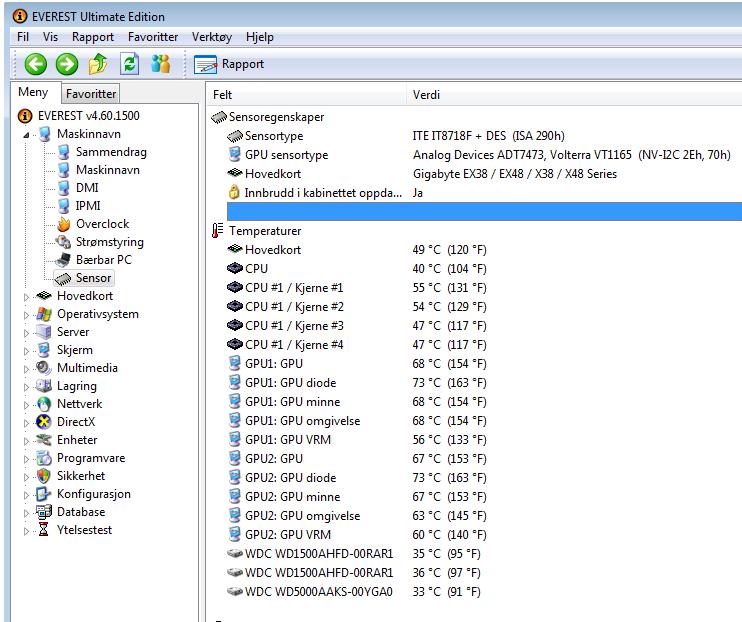
Task: Refresh the view using the refresh icon
Action: coord(129,64)
